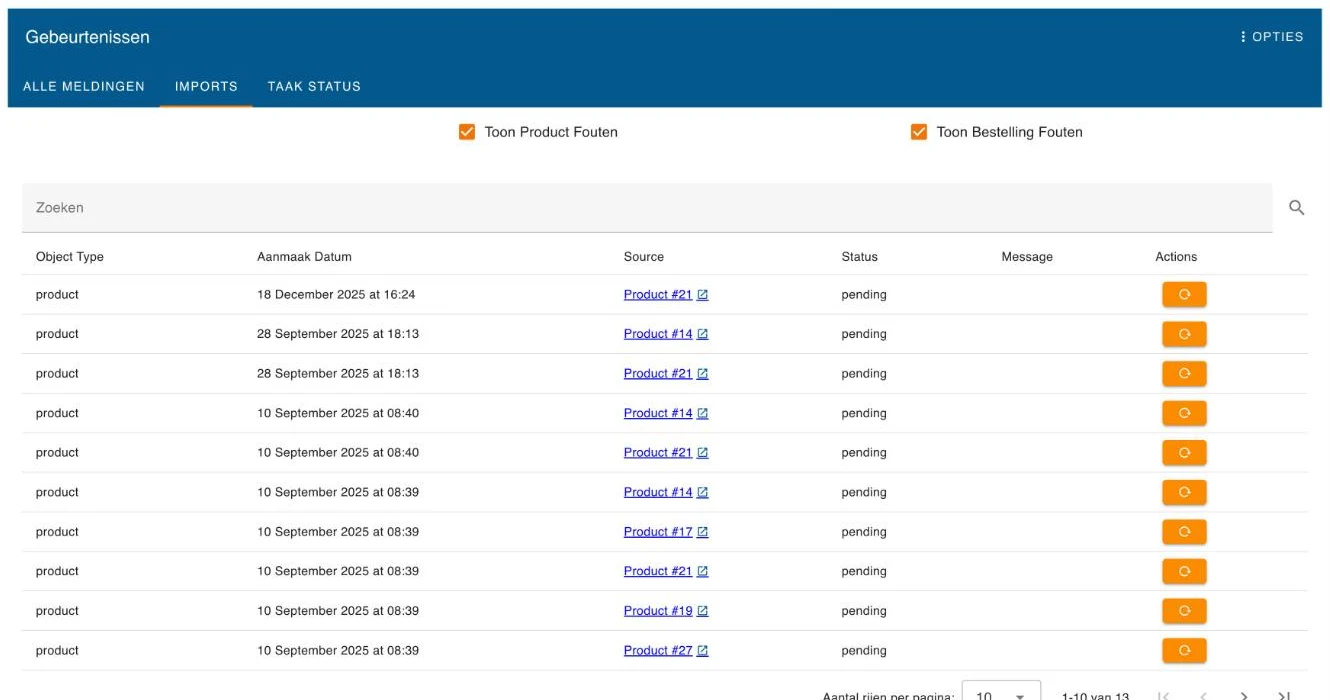This screenshot has height=700, width=1330.
Task: Open Product #21 link dated 10 September 08:39
Action: pyautogui.click(x=658, y=571)
